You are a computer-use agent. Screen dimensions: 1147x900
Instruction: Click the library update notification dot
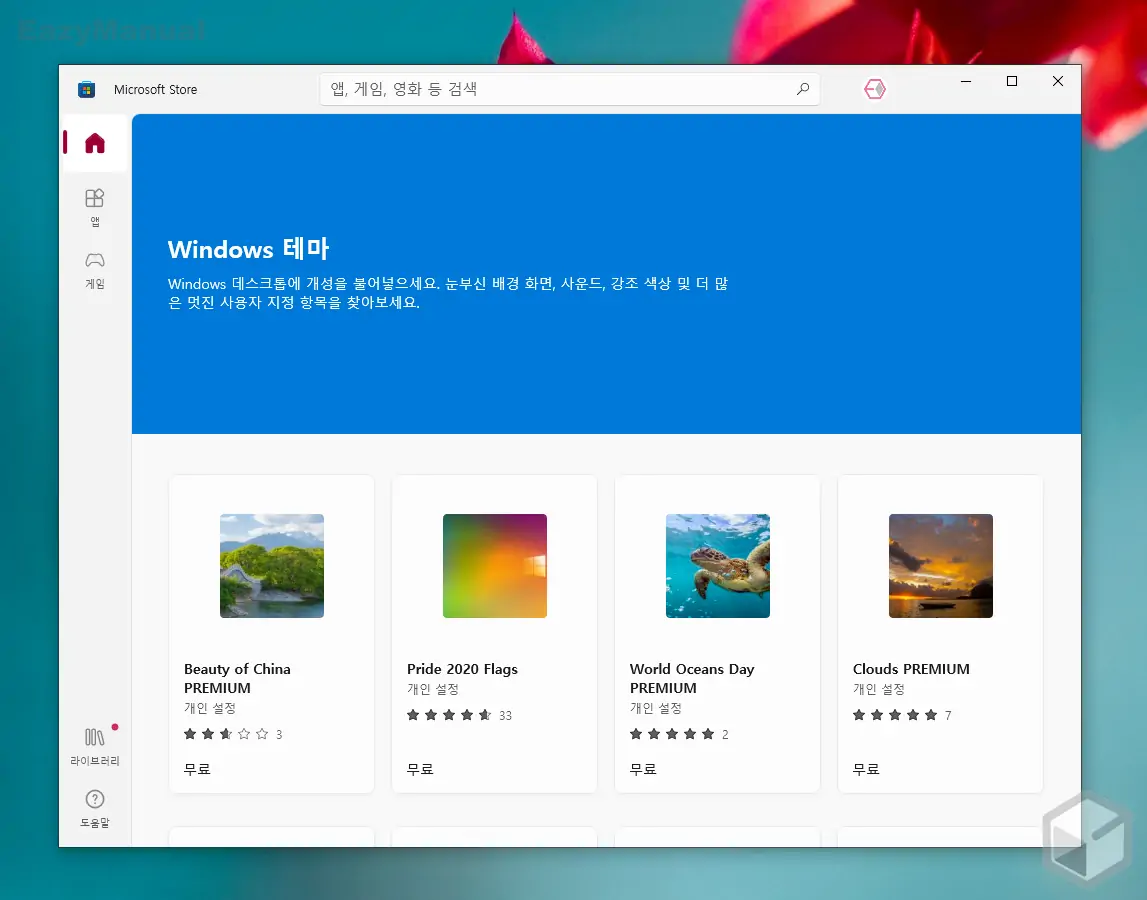(113, 728)
